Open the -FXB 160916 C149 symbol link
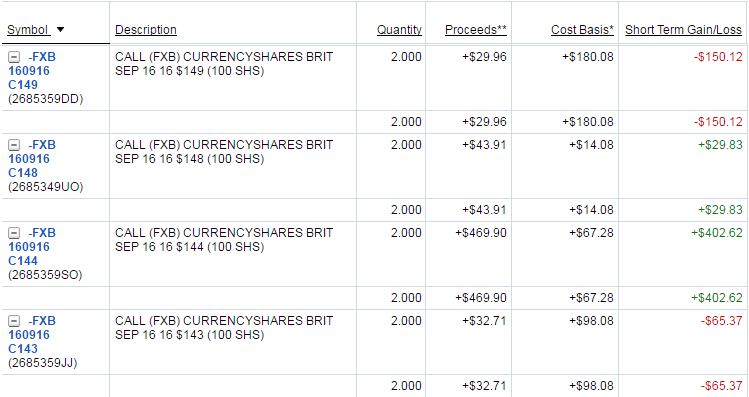The image size is (749, 397). coord(32,71)
